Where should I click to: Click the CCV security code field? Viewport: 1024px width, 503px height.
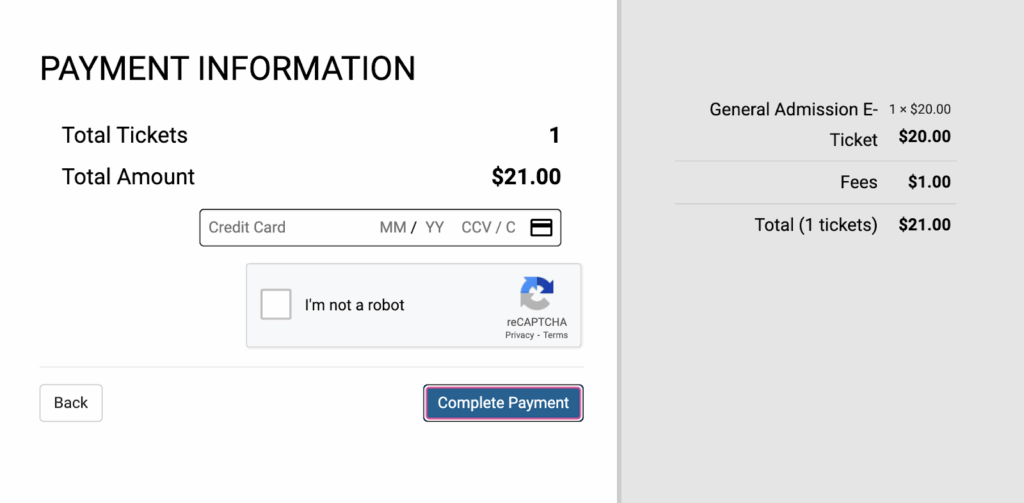coord(488,227)
